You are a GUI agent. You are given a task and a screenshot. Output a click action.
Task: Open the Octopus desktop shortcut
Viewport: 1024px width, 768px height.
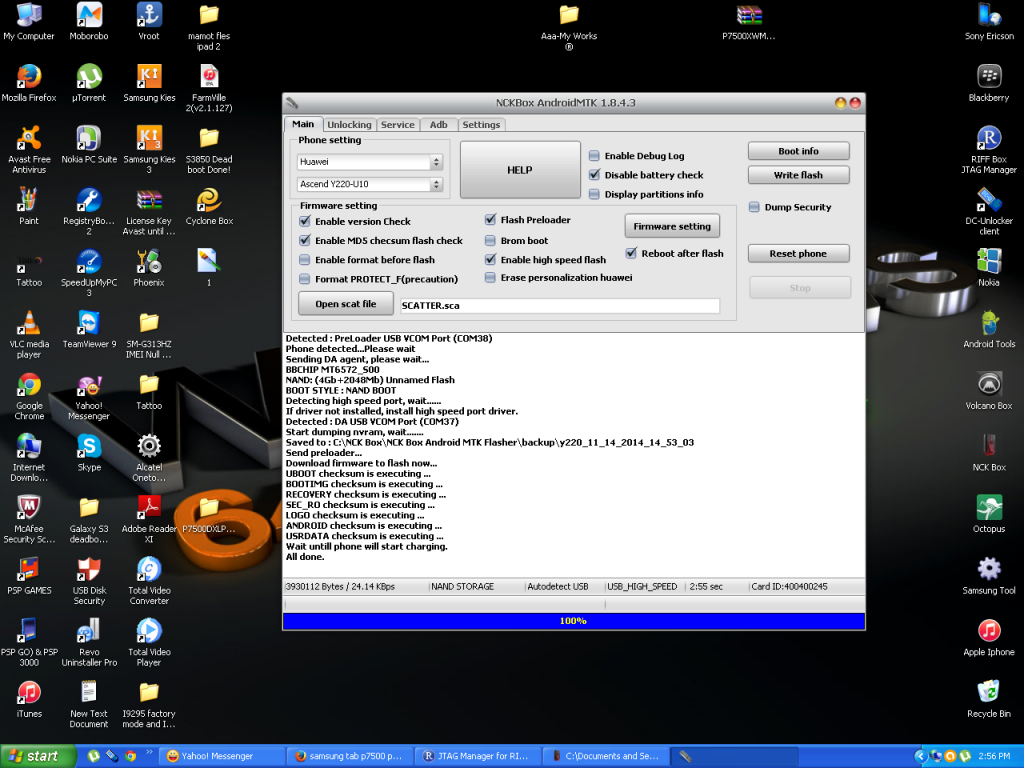[988, 508]
